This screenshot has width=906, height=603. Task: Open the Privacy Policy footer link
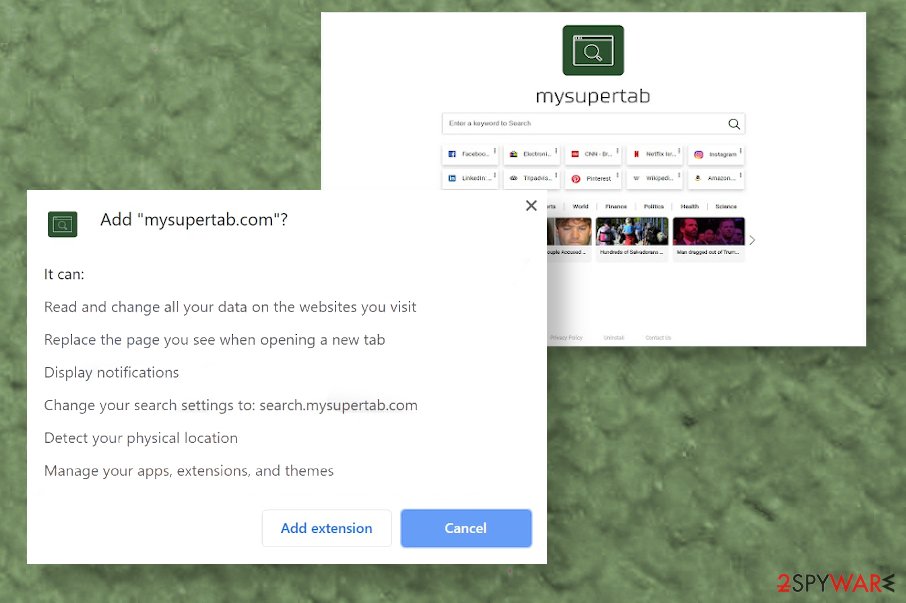(x=566, y=337)
